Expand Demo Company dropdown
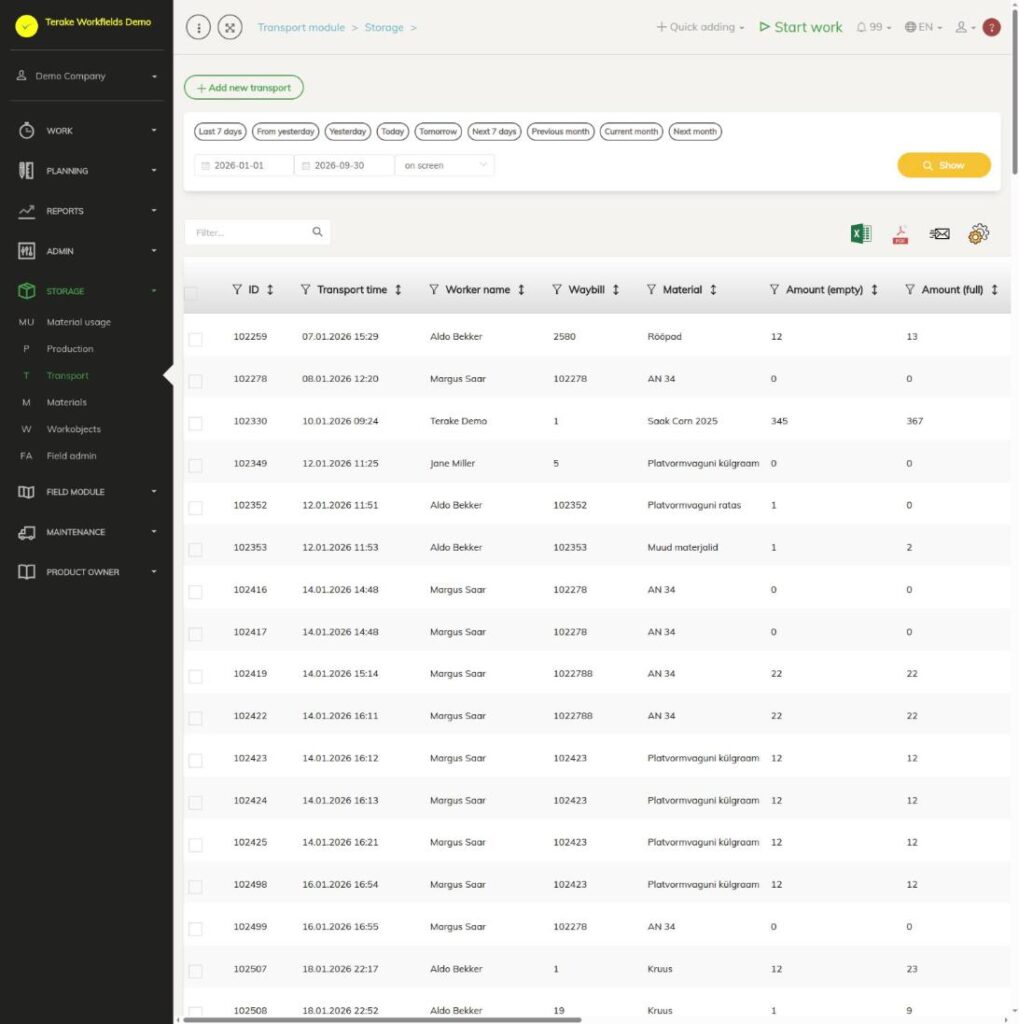Viewport: 1019px width, 1024px height. click(x=86, y=76)
